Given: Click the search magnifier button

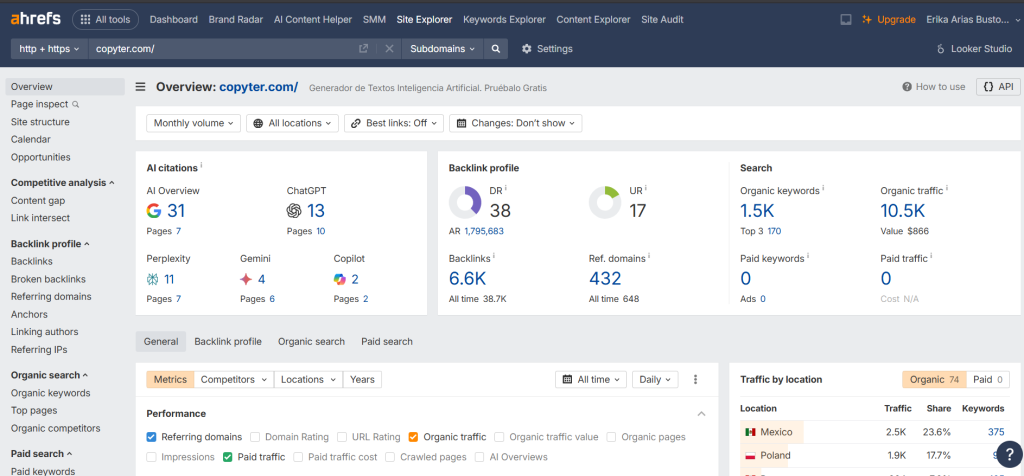Looking at the screenshot, I should [495, 49].
